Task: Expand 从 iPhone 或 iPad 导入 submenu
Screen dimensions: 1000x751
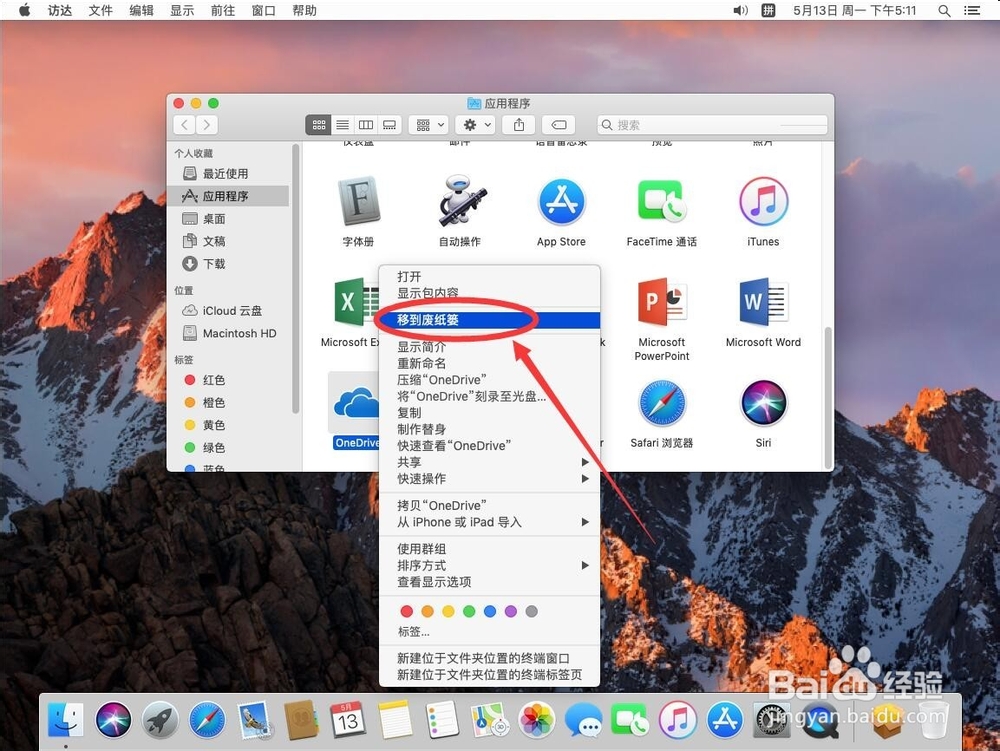Action: click(x=489, y=522)
